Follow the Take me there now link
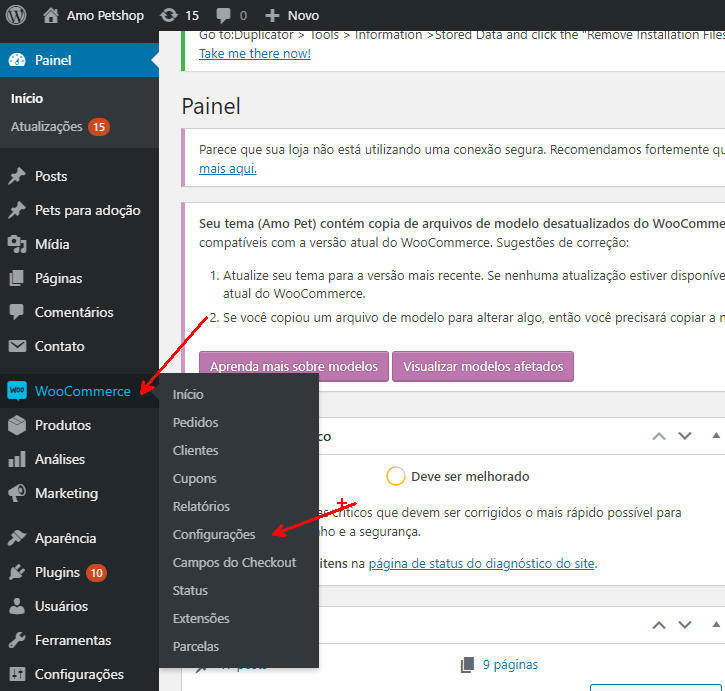725x691 pixels. 254,53
